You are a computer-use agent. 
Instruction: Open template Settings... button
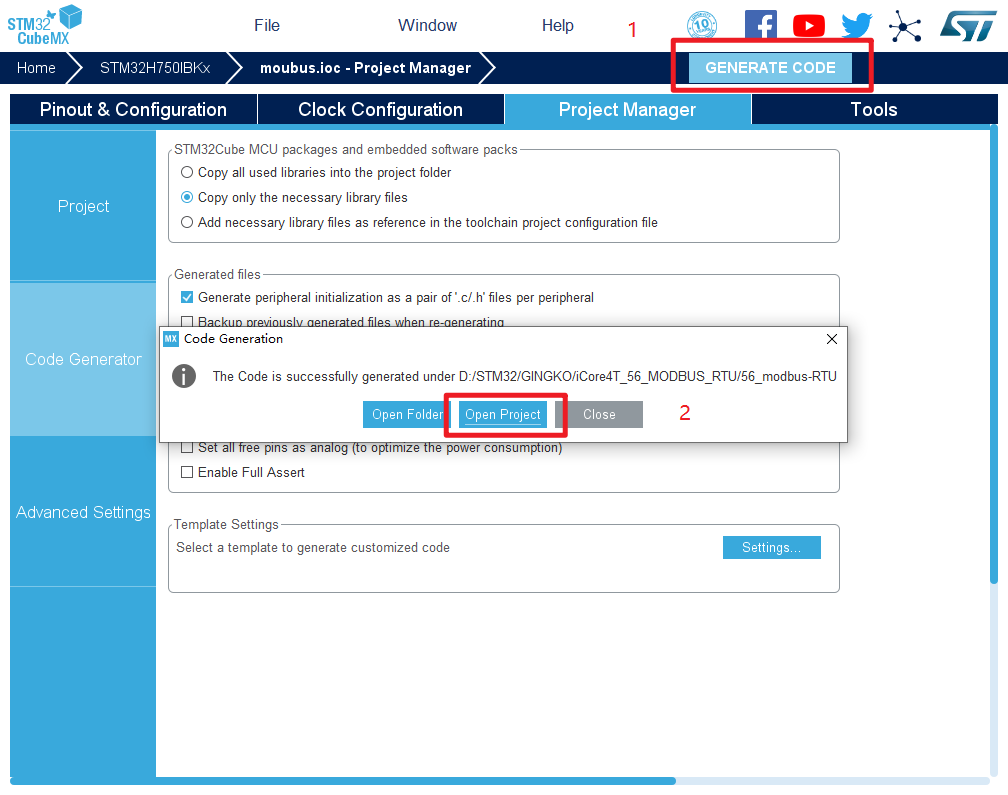pyautogui.click(x=771, y=548)
